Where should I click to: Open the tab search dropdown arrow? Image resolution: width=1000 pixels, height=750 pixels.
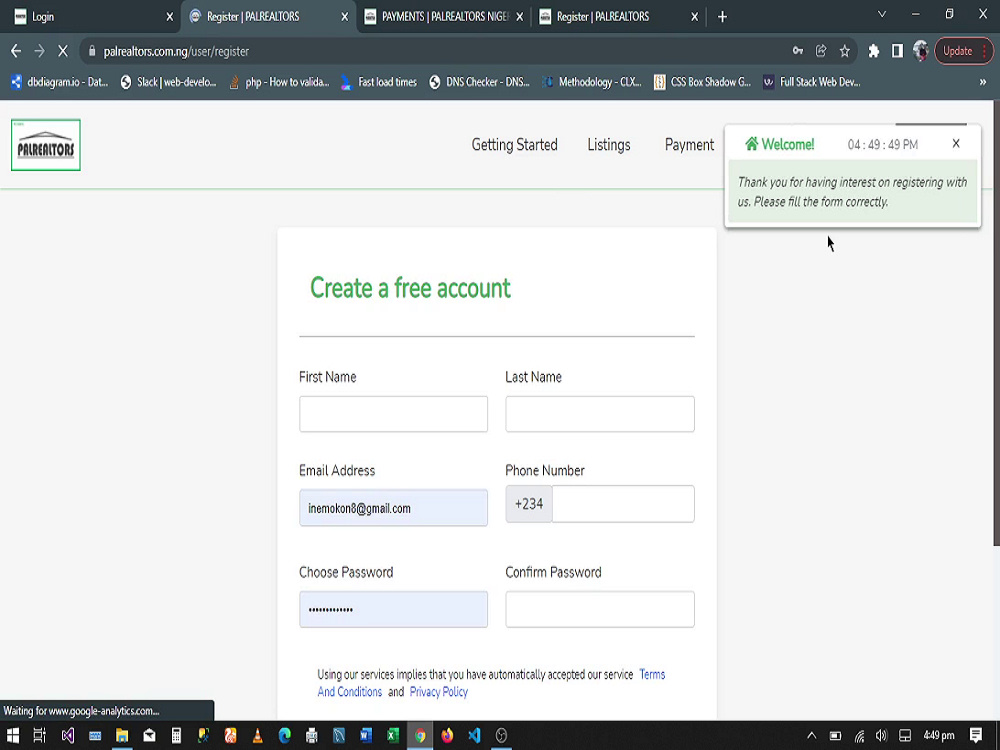882,14
